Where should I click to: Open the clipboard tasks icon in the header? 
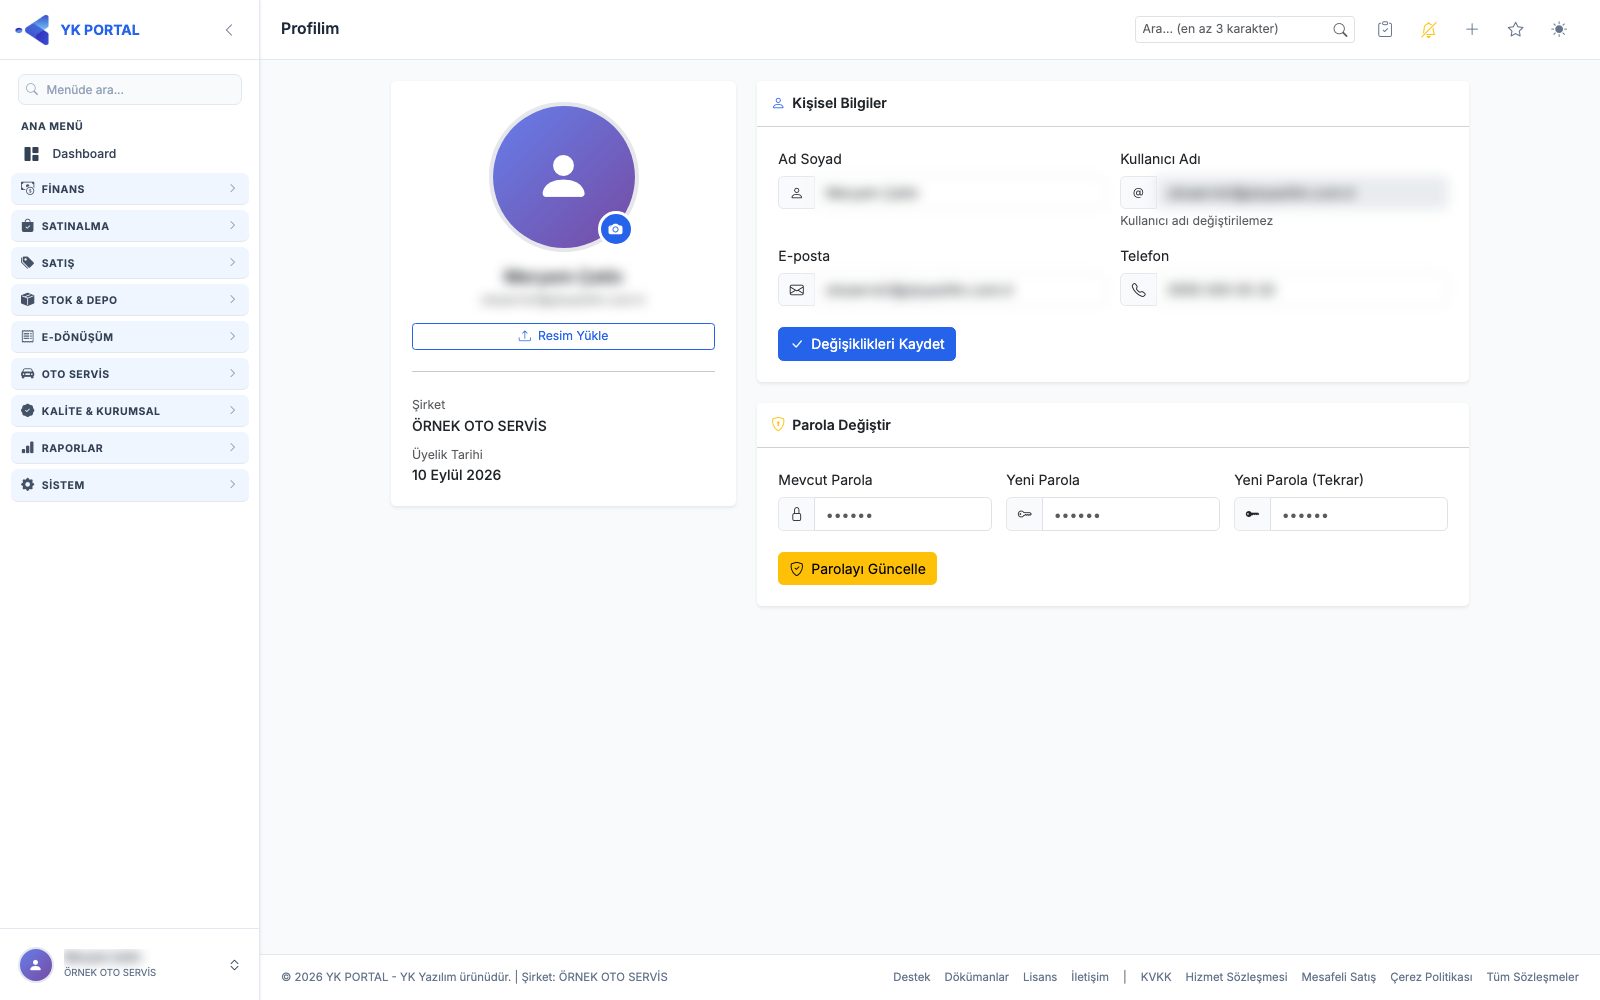point(1385,30)
